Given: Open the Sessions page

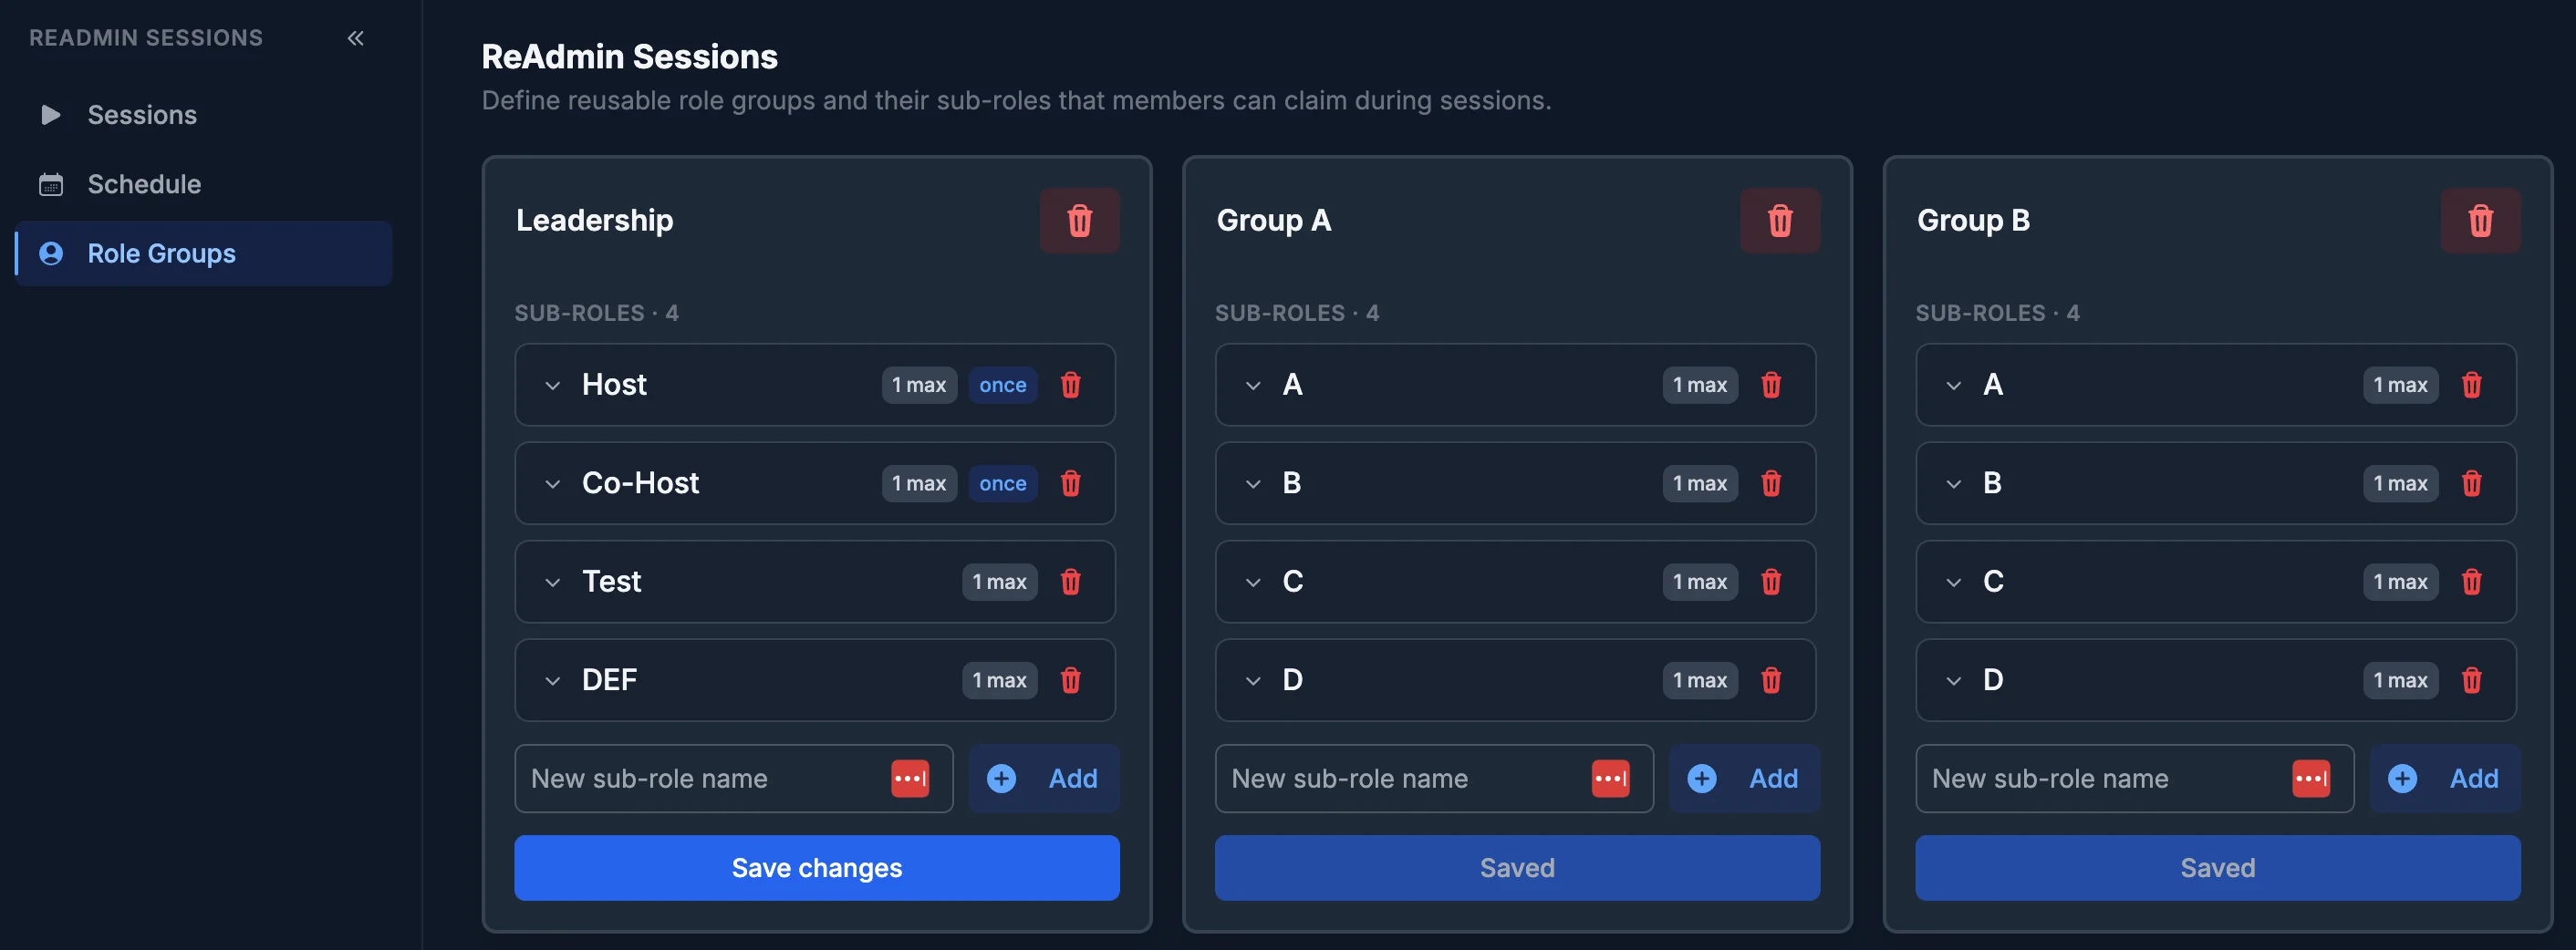Looking at the screenshot, I should 203,115.
